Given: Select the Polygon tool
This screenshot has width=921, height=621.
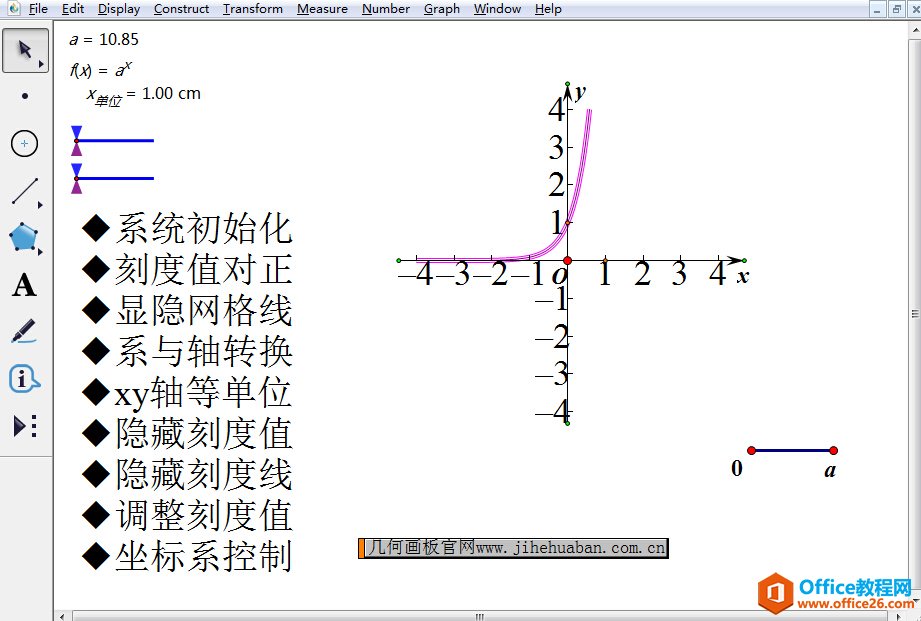Looking at the screenshot, I should 25,238.
